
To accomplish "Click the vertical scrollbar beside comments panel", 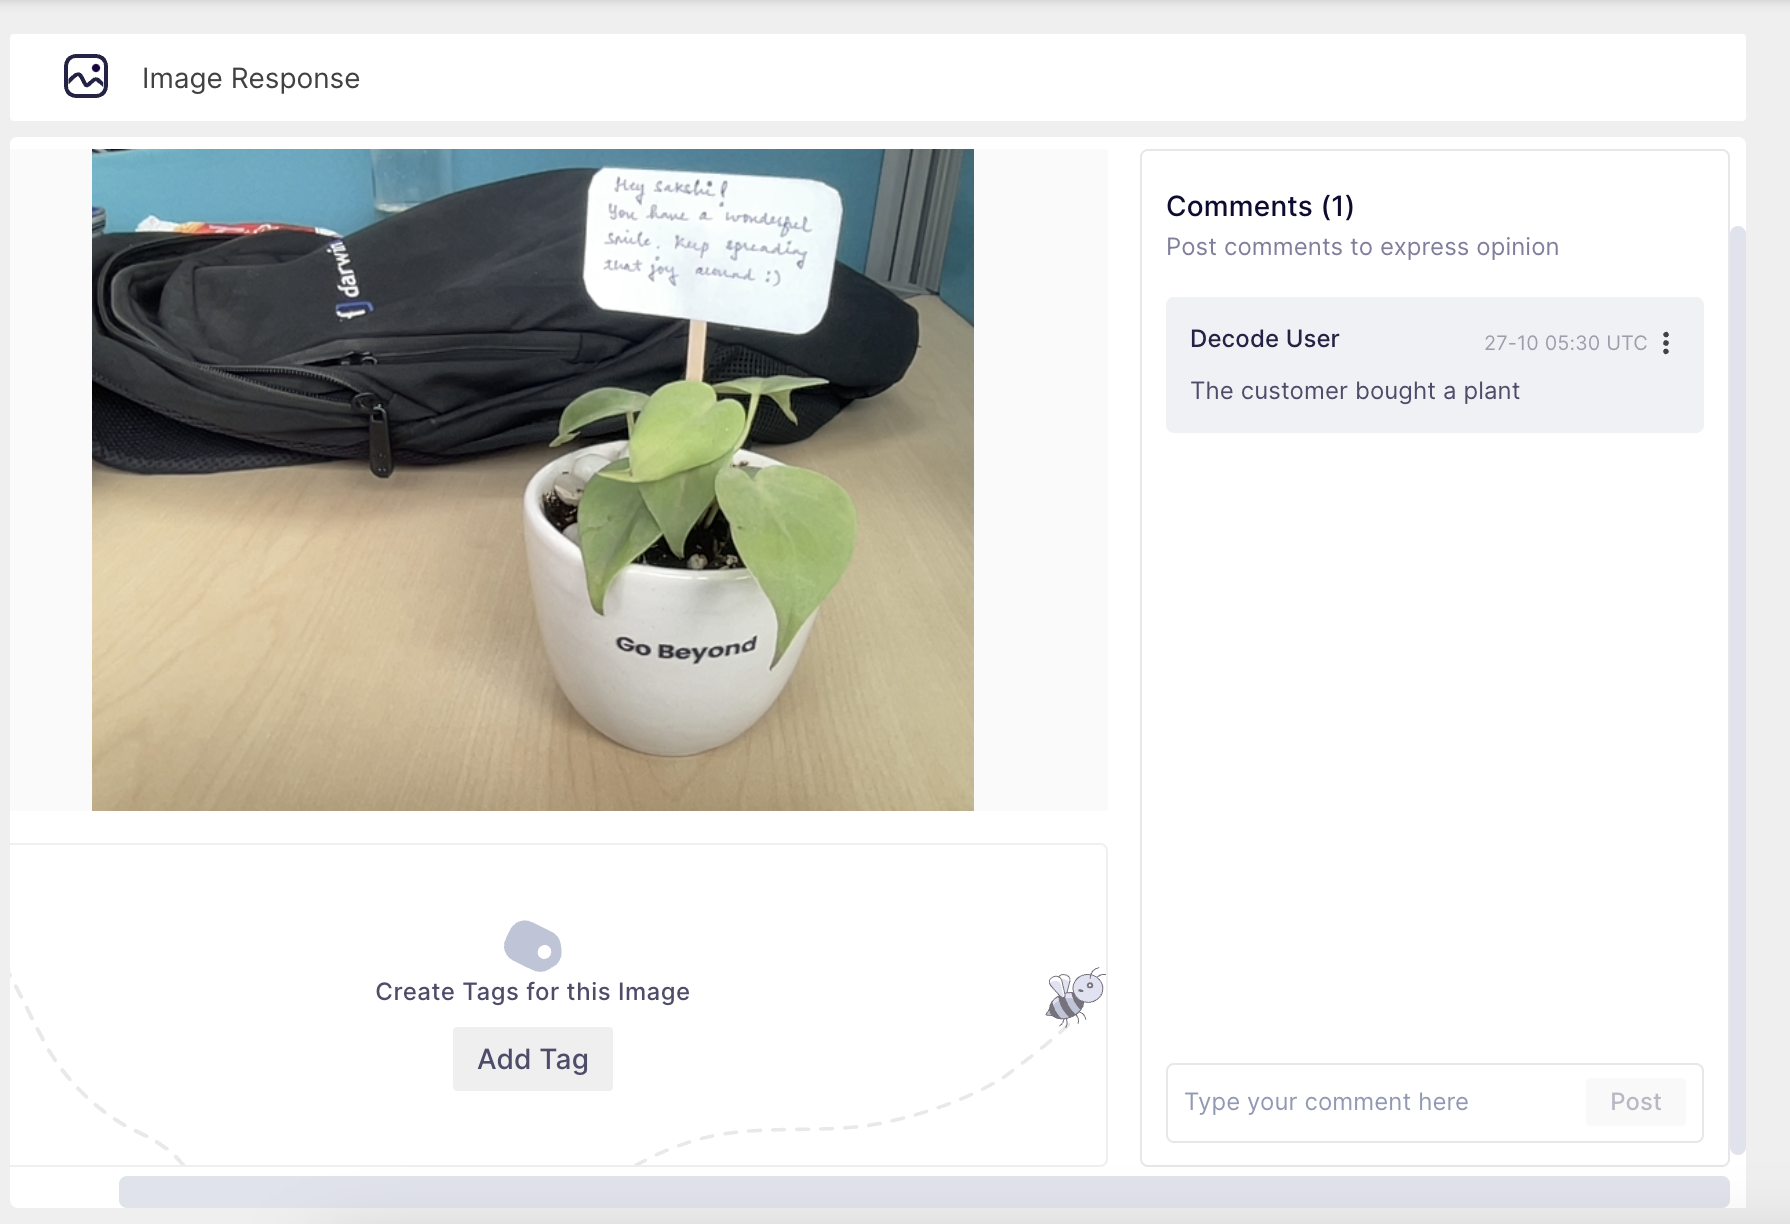I will (x=1738, y=690).
